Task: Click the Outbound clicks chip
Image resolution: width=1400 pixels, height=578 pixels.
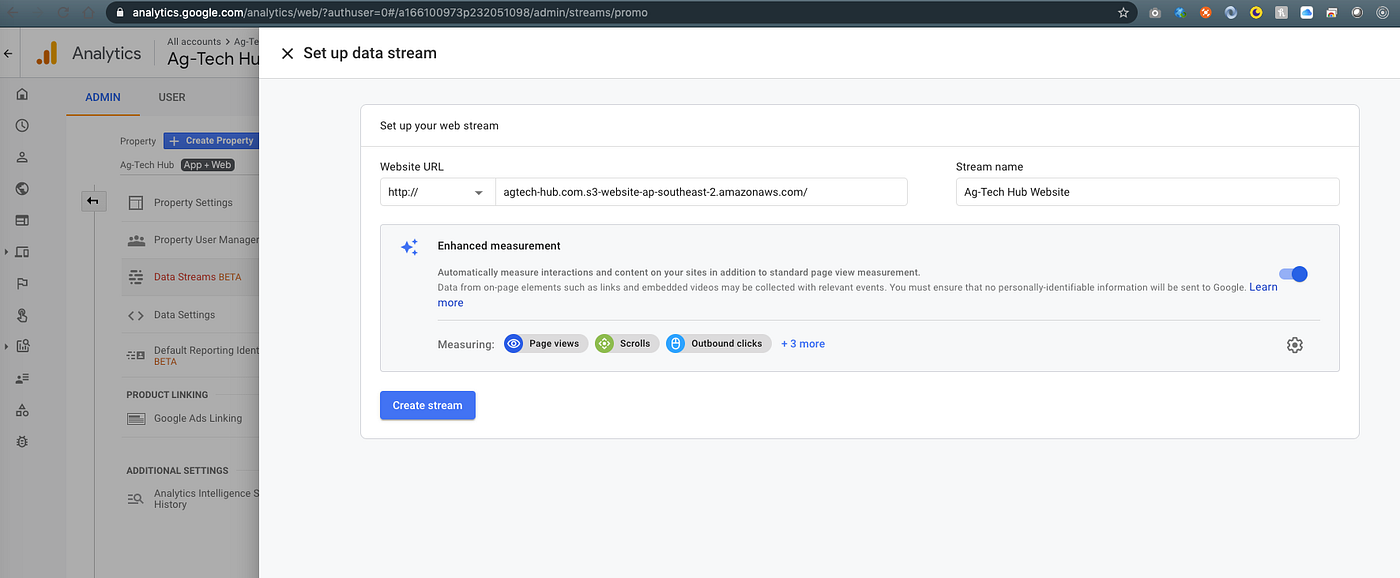Action: [718, 344]
